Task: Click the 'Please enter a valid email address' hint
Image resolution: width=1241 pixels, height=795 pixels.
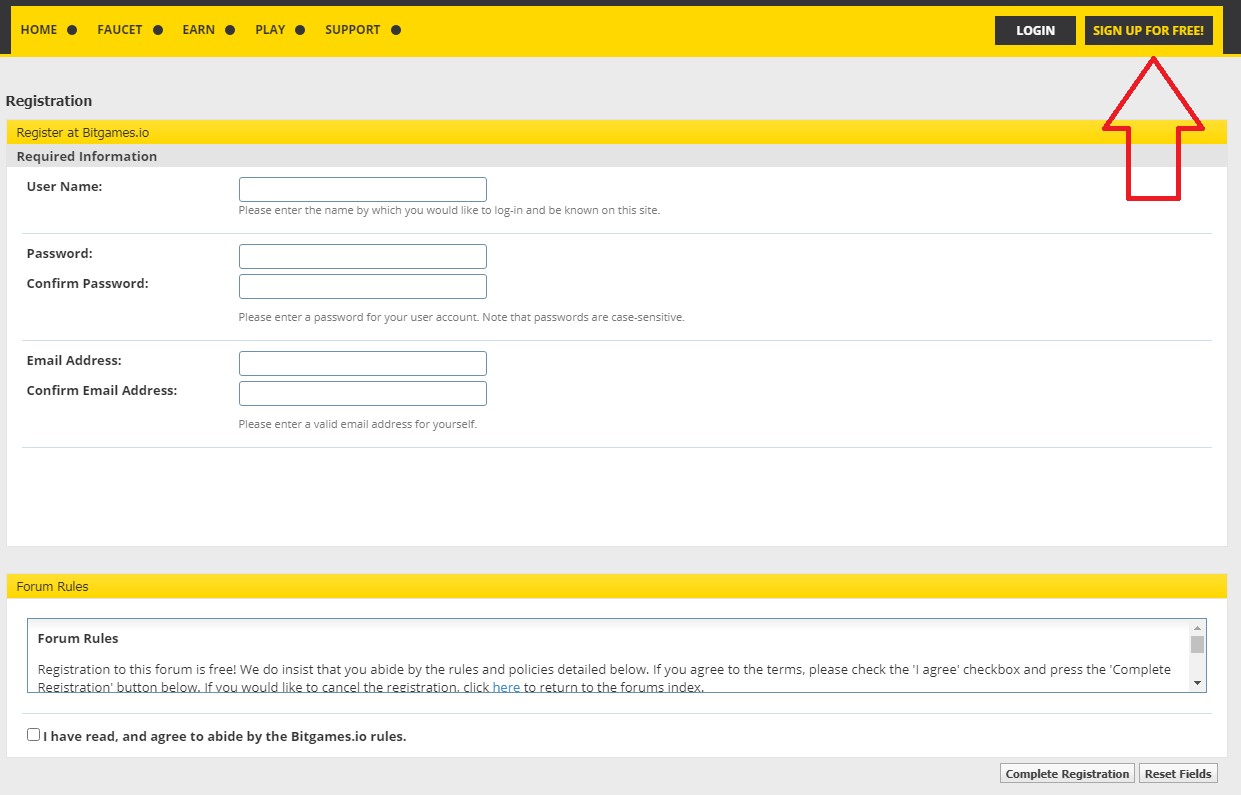Action: pos(358,424)
